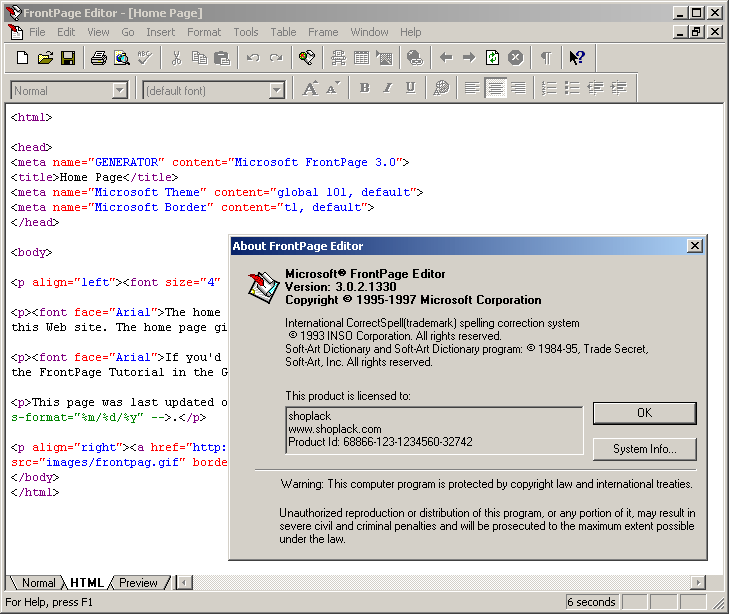Increase text size icon
Screen dimensions: 729x614
tap(310, 88)
